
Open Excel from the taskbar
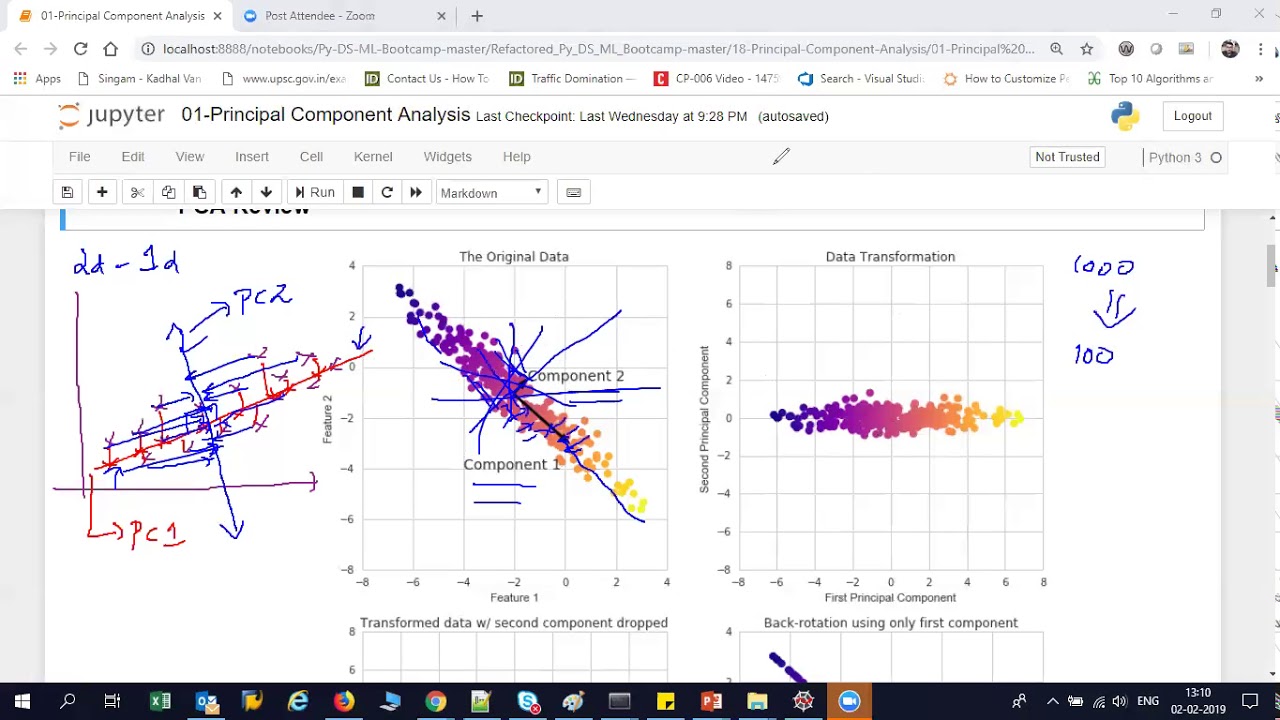point(160,702)
